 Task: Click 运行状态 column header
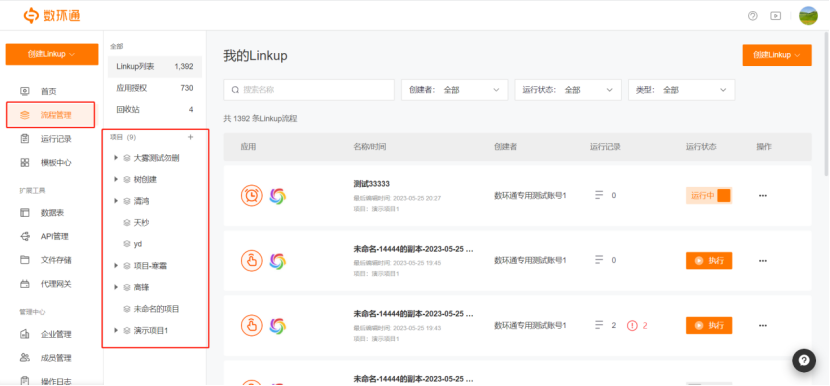tap(701, 147)
